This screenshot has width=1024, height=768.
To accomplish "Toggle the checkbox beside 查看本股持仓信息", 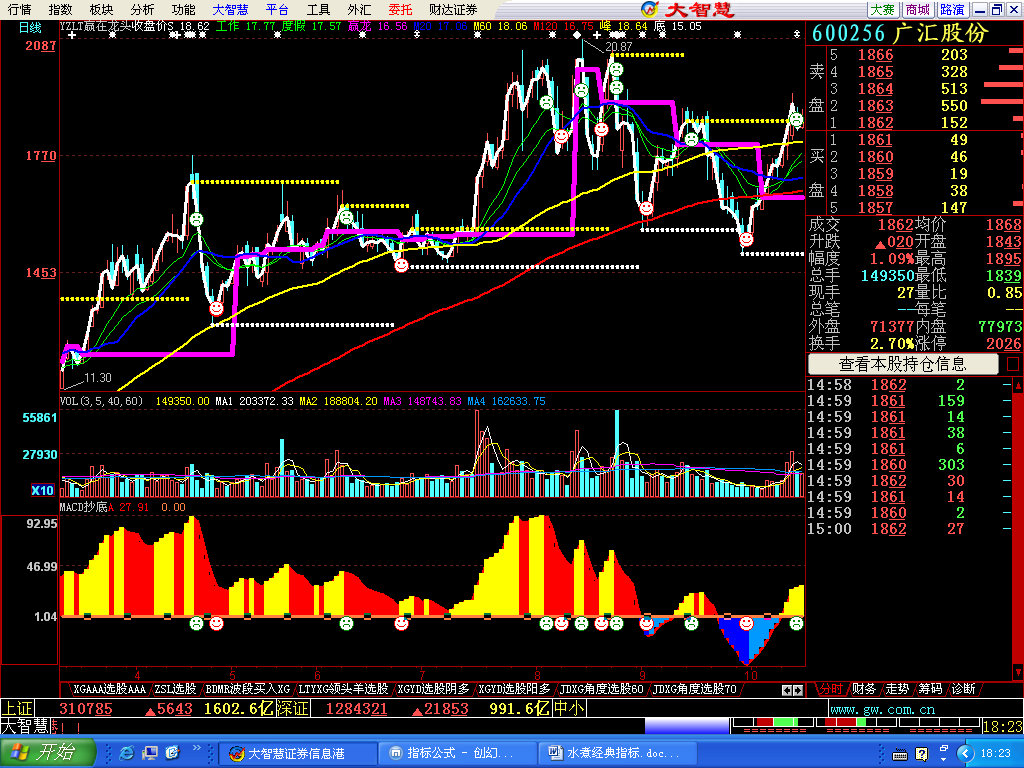I will [1013, 364].
